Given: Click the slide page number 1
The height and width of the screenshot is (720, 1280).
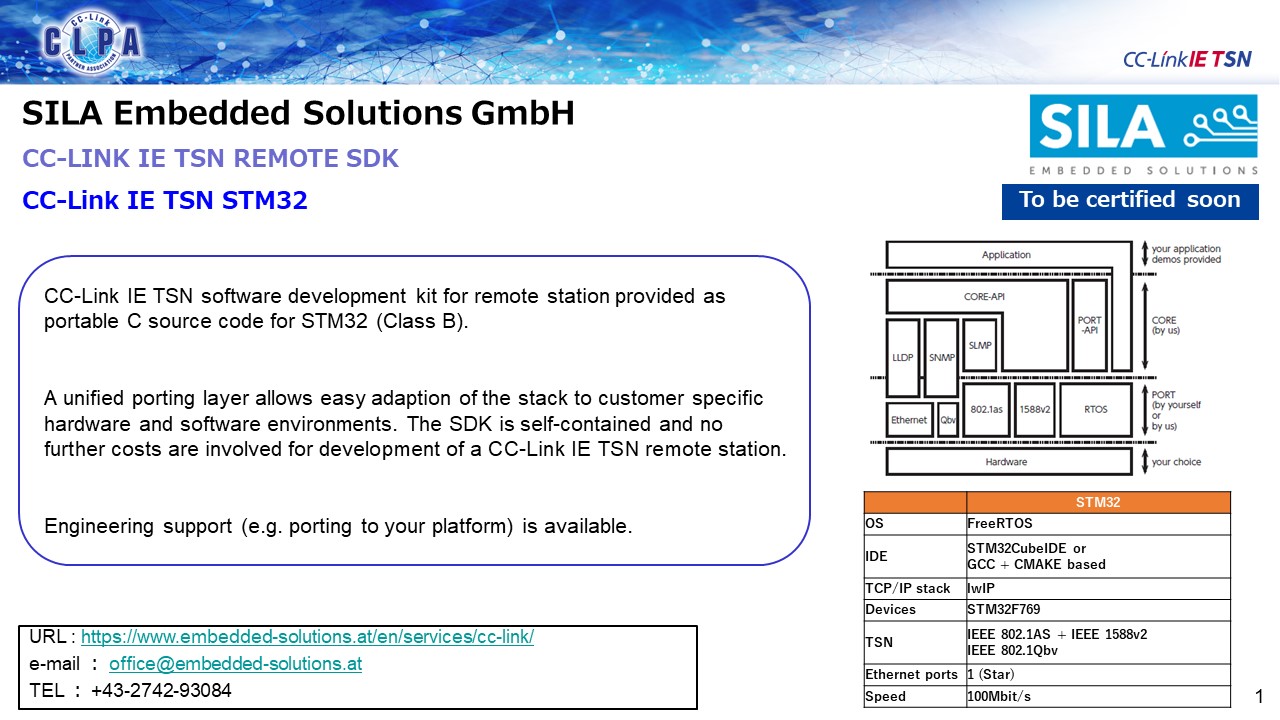Looking at the screenshot, I should pos(1260,696).
